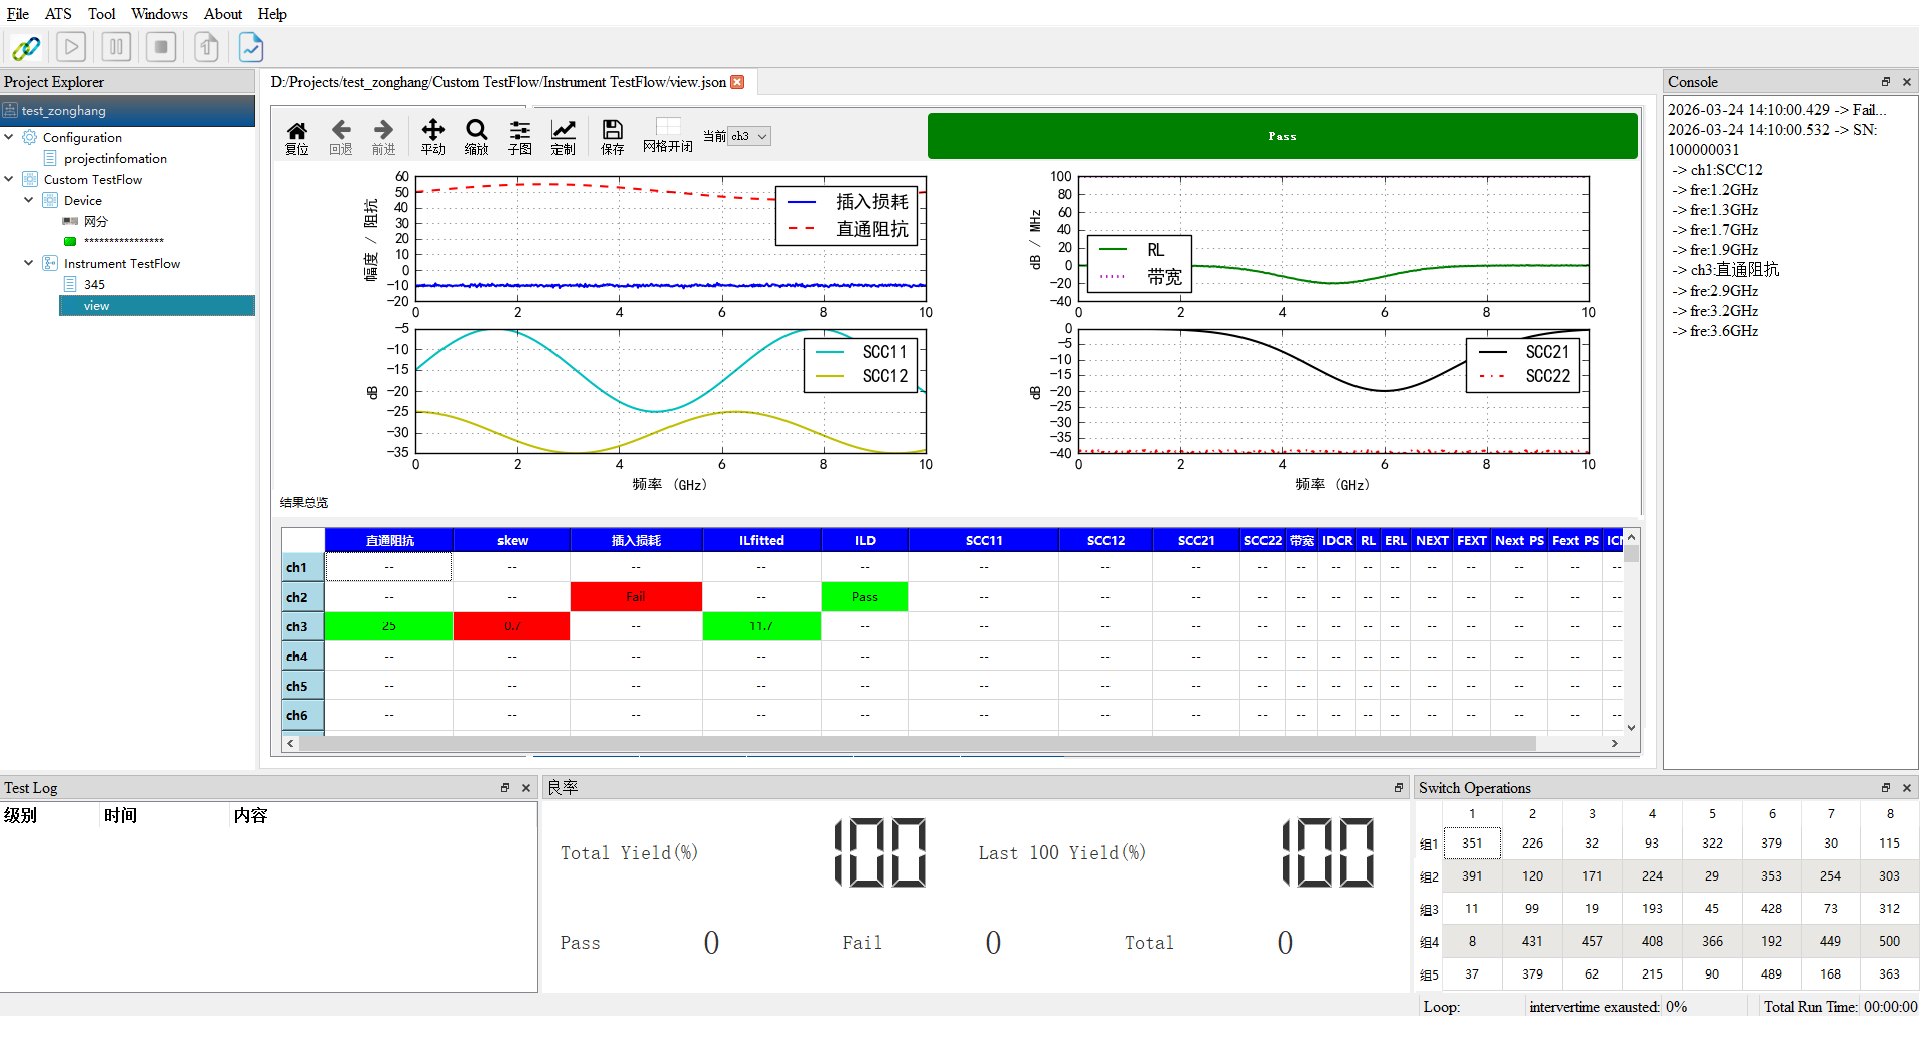Collapse the Device tree node

pos(29,200)
